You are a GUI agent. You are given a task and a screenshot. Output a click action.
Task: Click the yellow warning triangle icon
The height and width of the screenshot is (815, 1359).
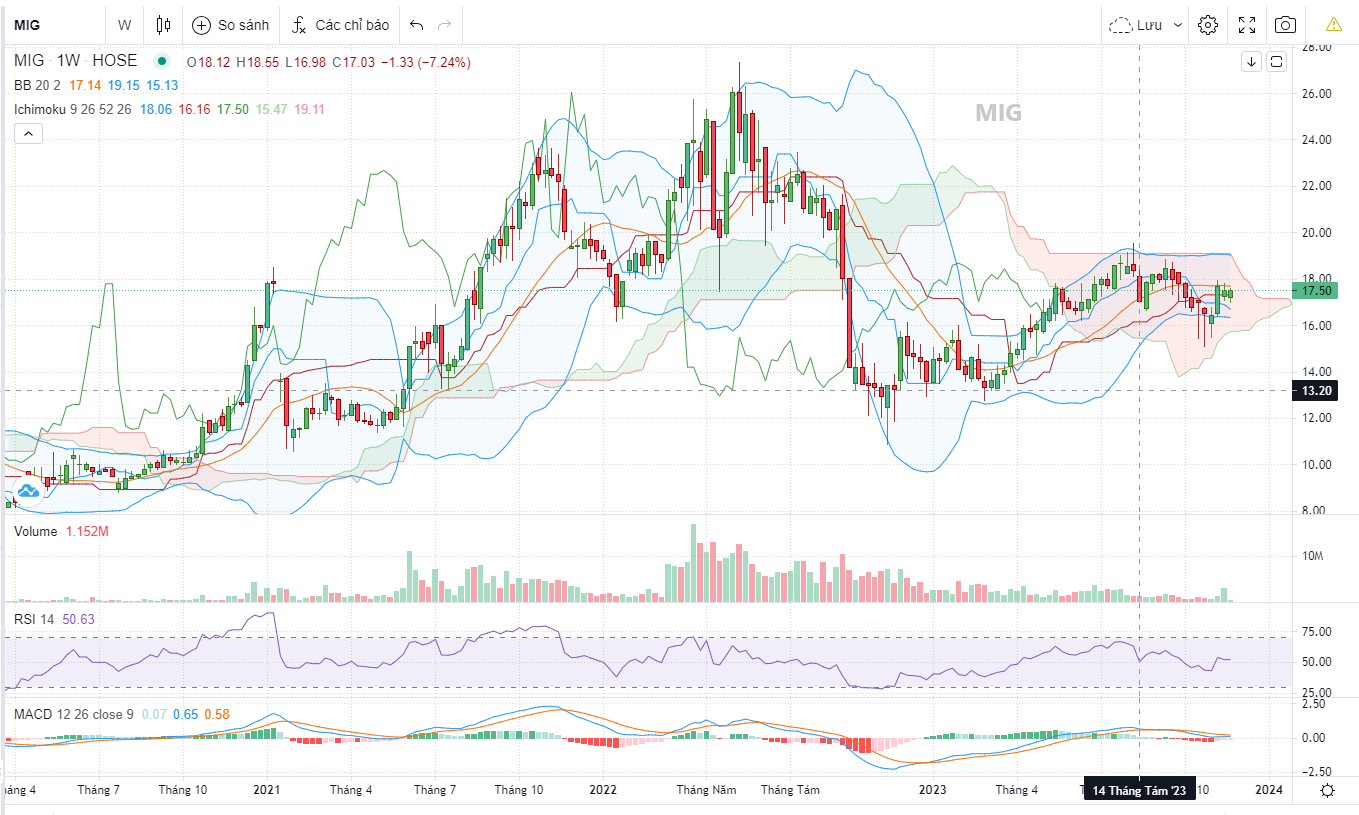(1334, 25)
